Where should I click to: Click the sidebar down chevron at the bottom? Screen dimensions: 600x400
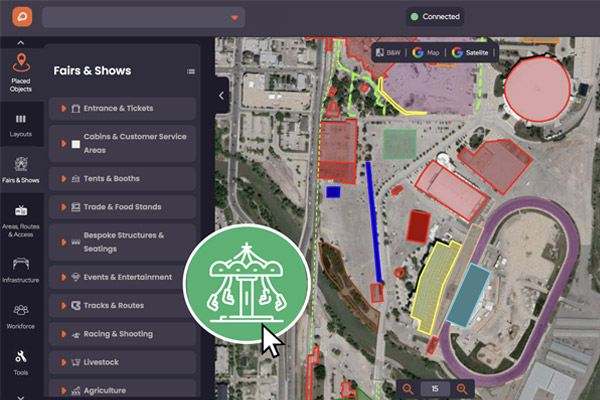tap(21, 397)
